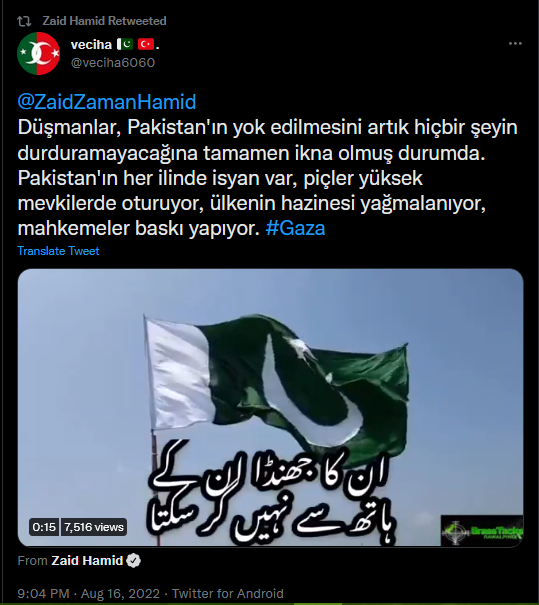Click the 0:15 video duration badge
This screenshot has height=605, width=539.
pyautogui.click(x=44, y=527)
